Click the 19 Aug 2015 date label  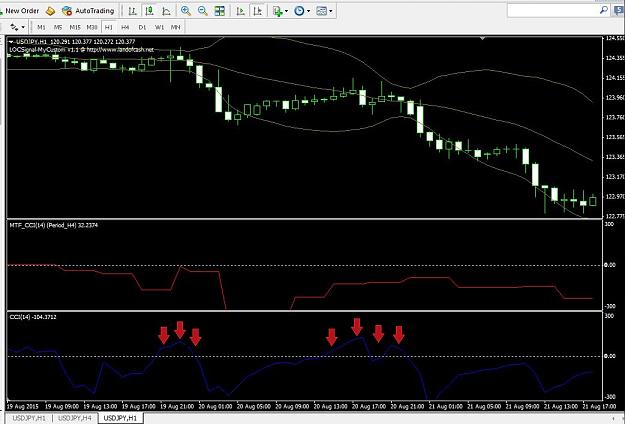pyautogui.click(x=22, y=406)
